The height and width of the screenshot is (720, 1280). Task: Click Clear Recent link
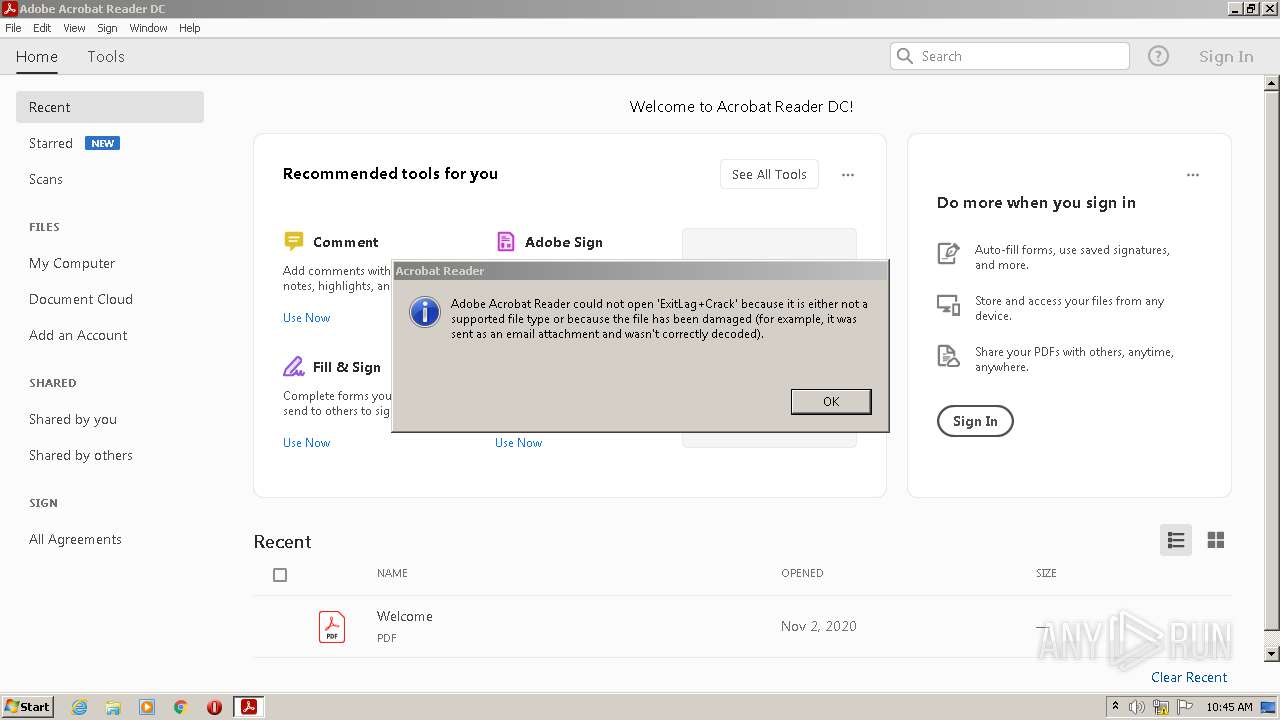click(x=1189, y=677)
